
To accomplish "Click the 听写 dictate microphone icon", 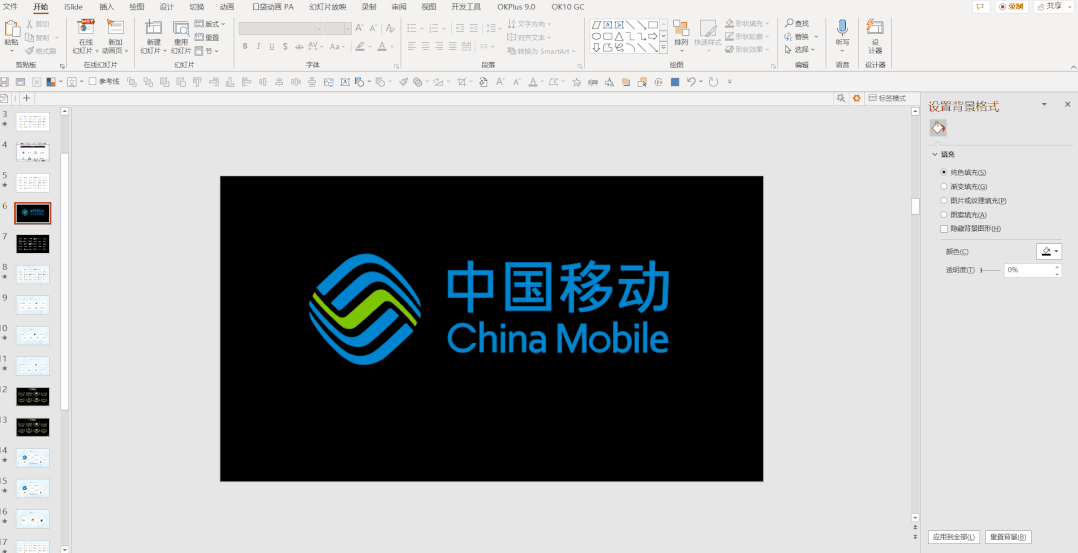I will tap(842, 28).
